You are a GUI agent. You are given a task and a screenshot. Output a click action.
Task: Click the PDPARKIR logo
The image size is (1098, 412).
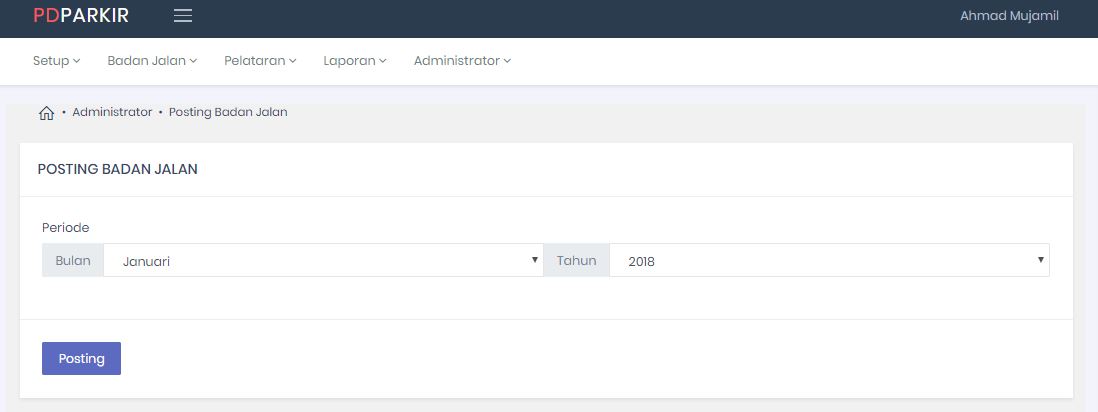tap(81, 16)
